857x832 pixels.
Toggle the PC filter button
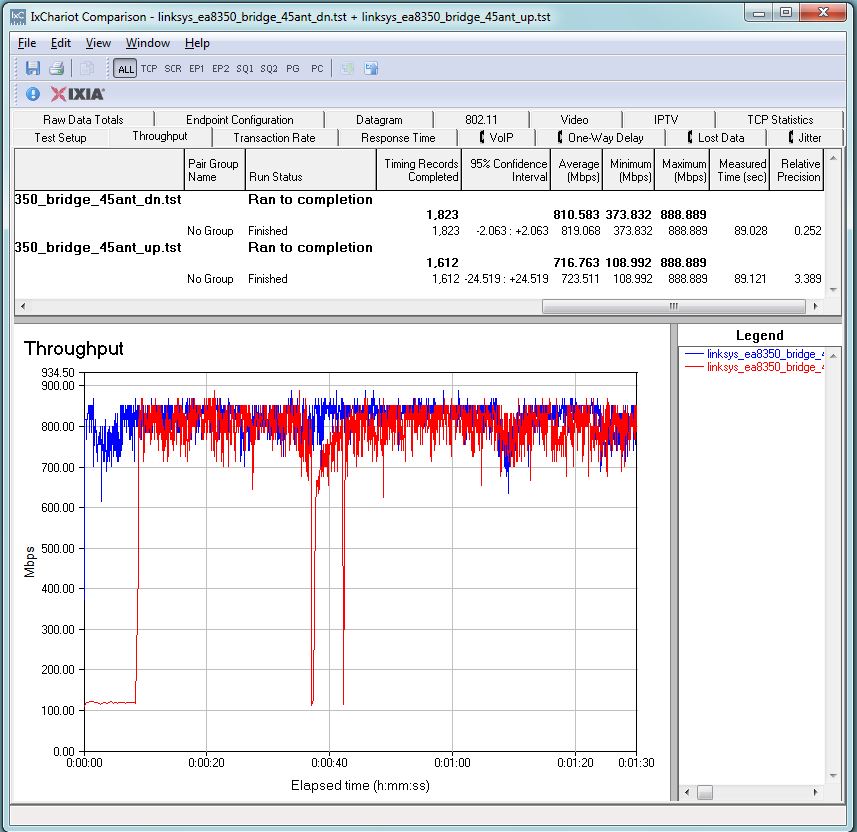point(317,69)
